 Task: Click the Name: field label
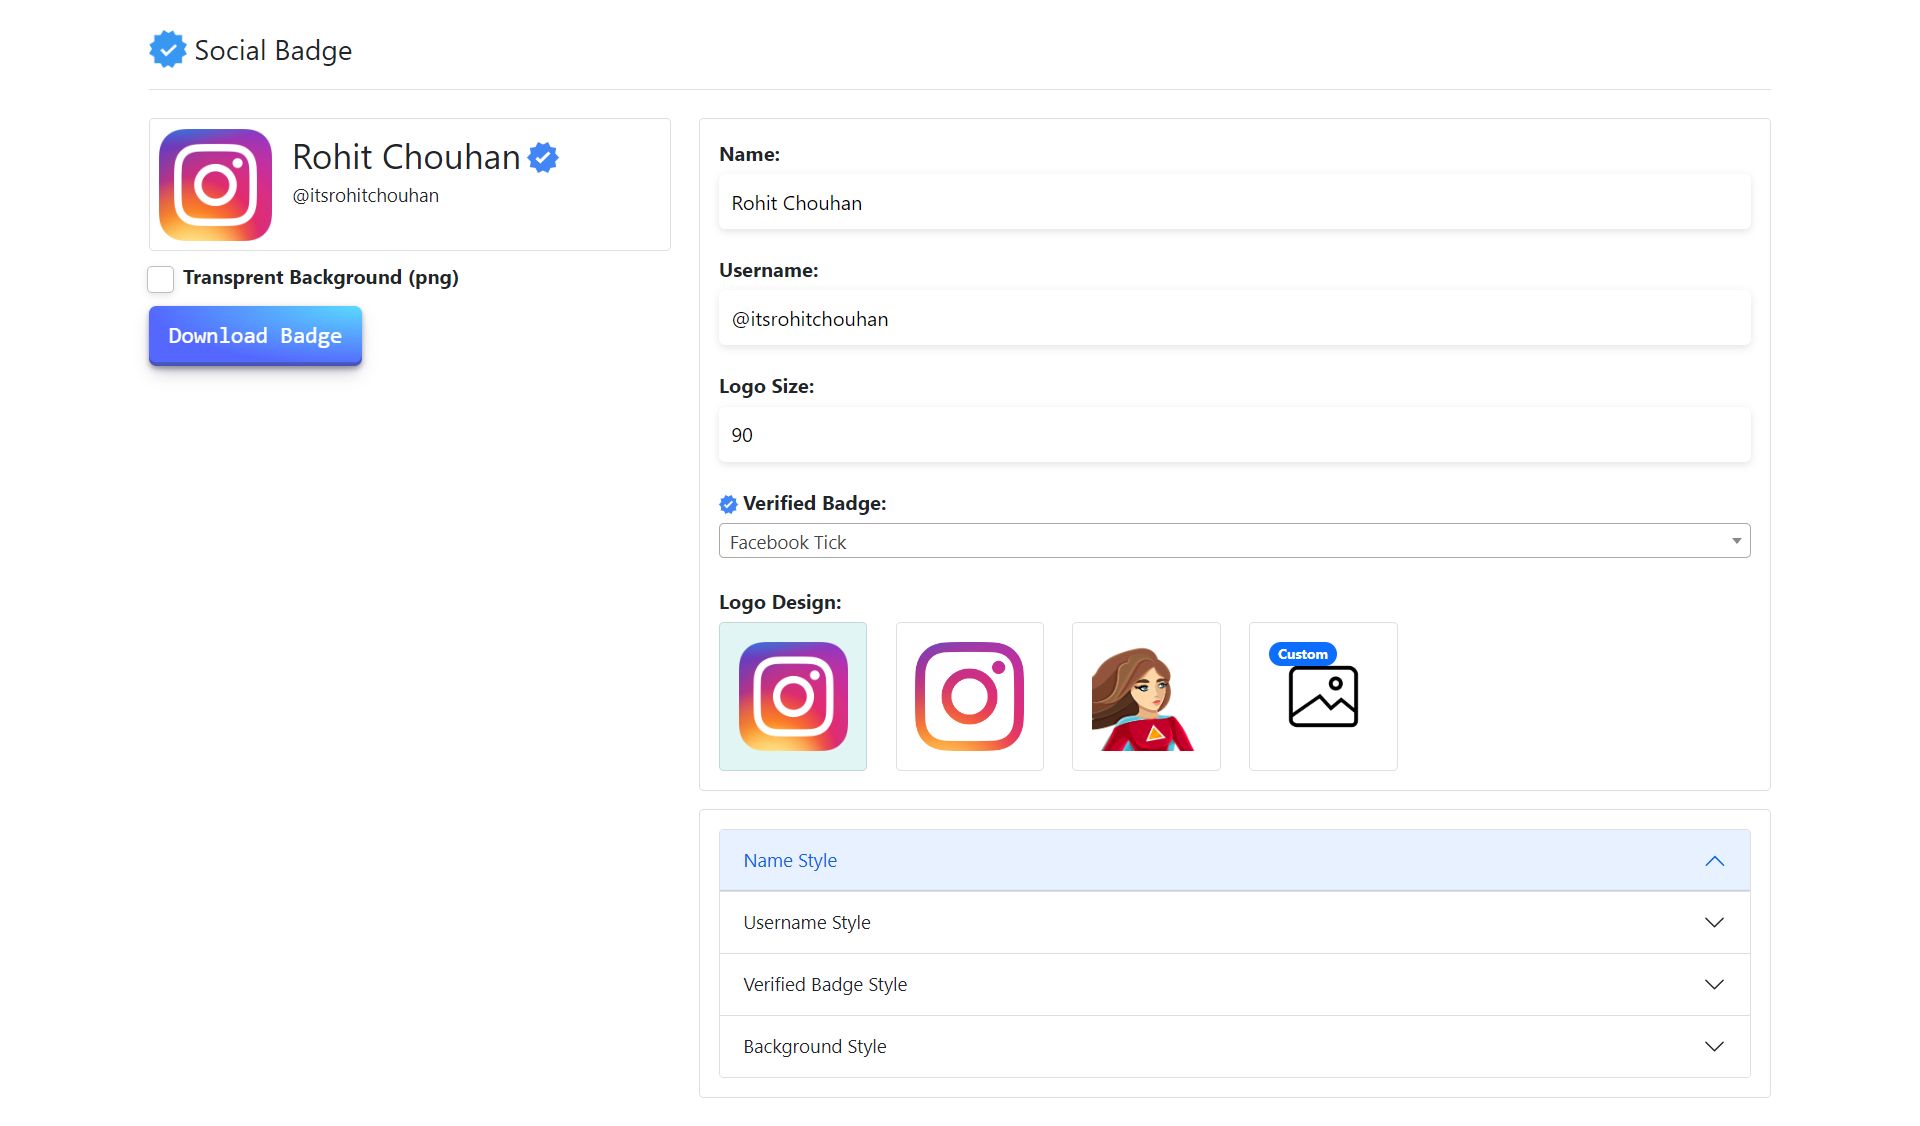[x=749, y=154]
